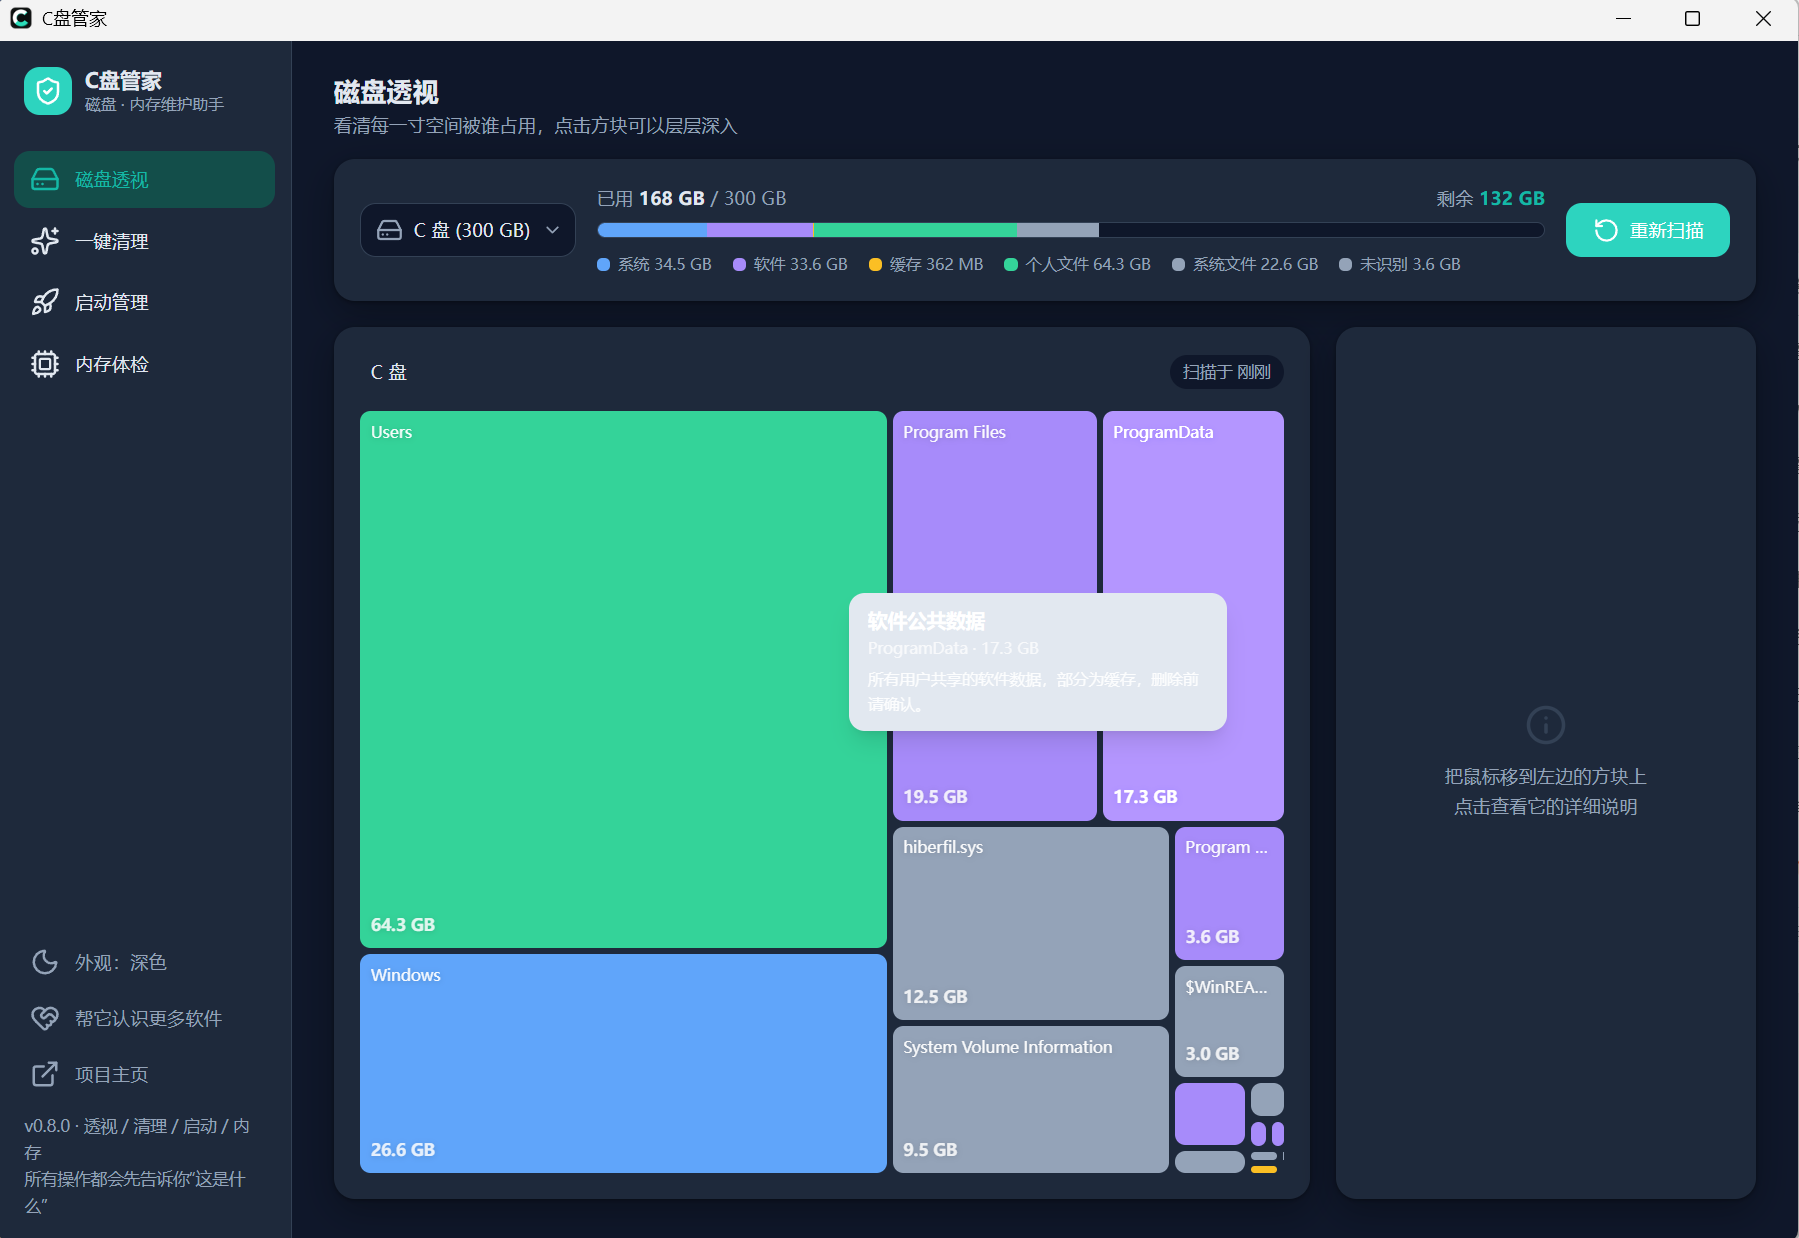Click the tiny yellow block in the treemap
Image resolution: width=1799 pixels, height=1238 pixels.
[1264, 1169]
